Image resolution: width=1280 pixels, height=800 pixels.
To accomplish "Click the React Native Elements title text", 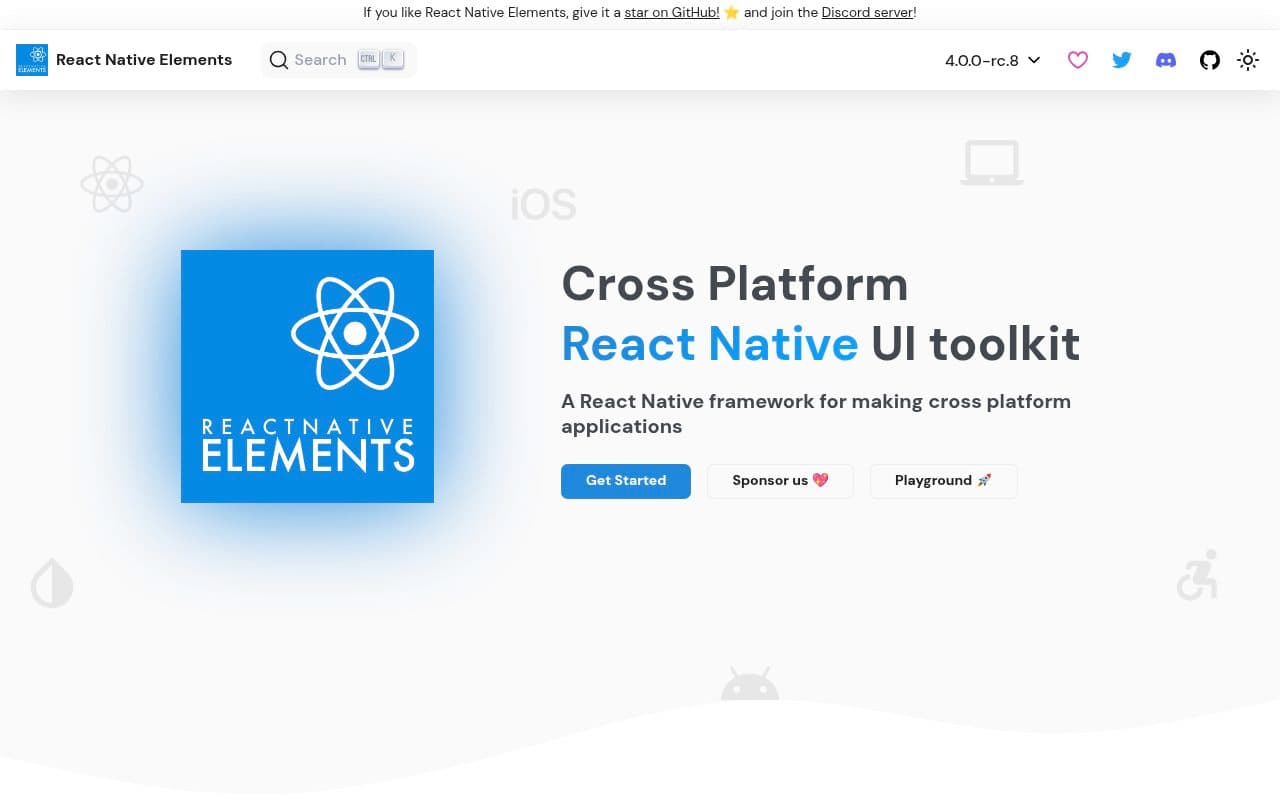I will (144, 60).
